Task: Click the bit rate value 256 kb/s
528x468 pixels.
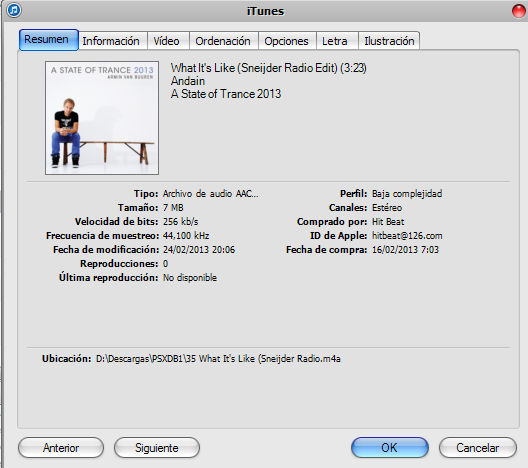Action: point(180,222)
